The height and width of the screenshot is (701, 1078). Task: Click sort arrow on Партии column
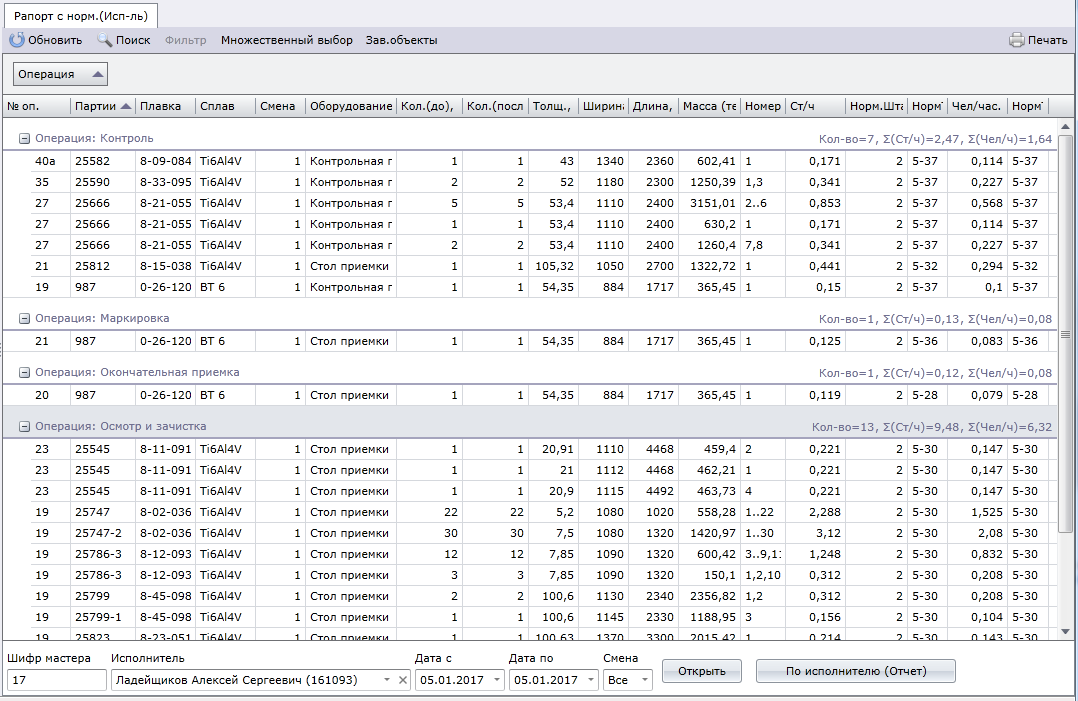pyautogui.click(x=126, y=107)
